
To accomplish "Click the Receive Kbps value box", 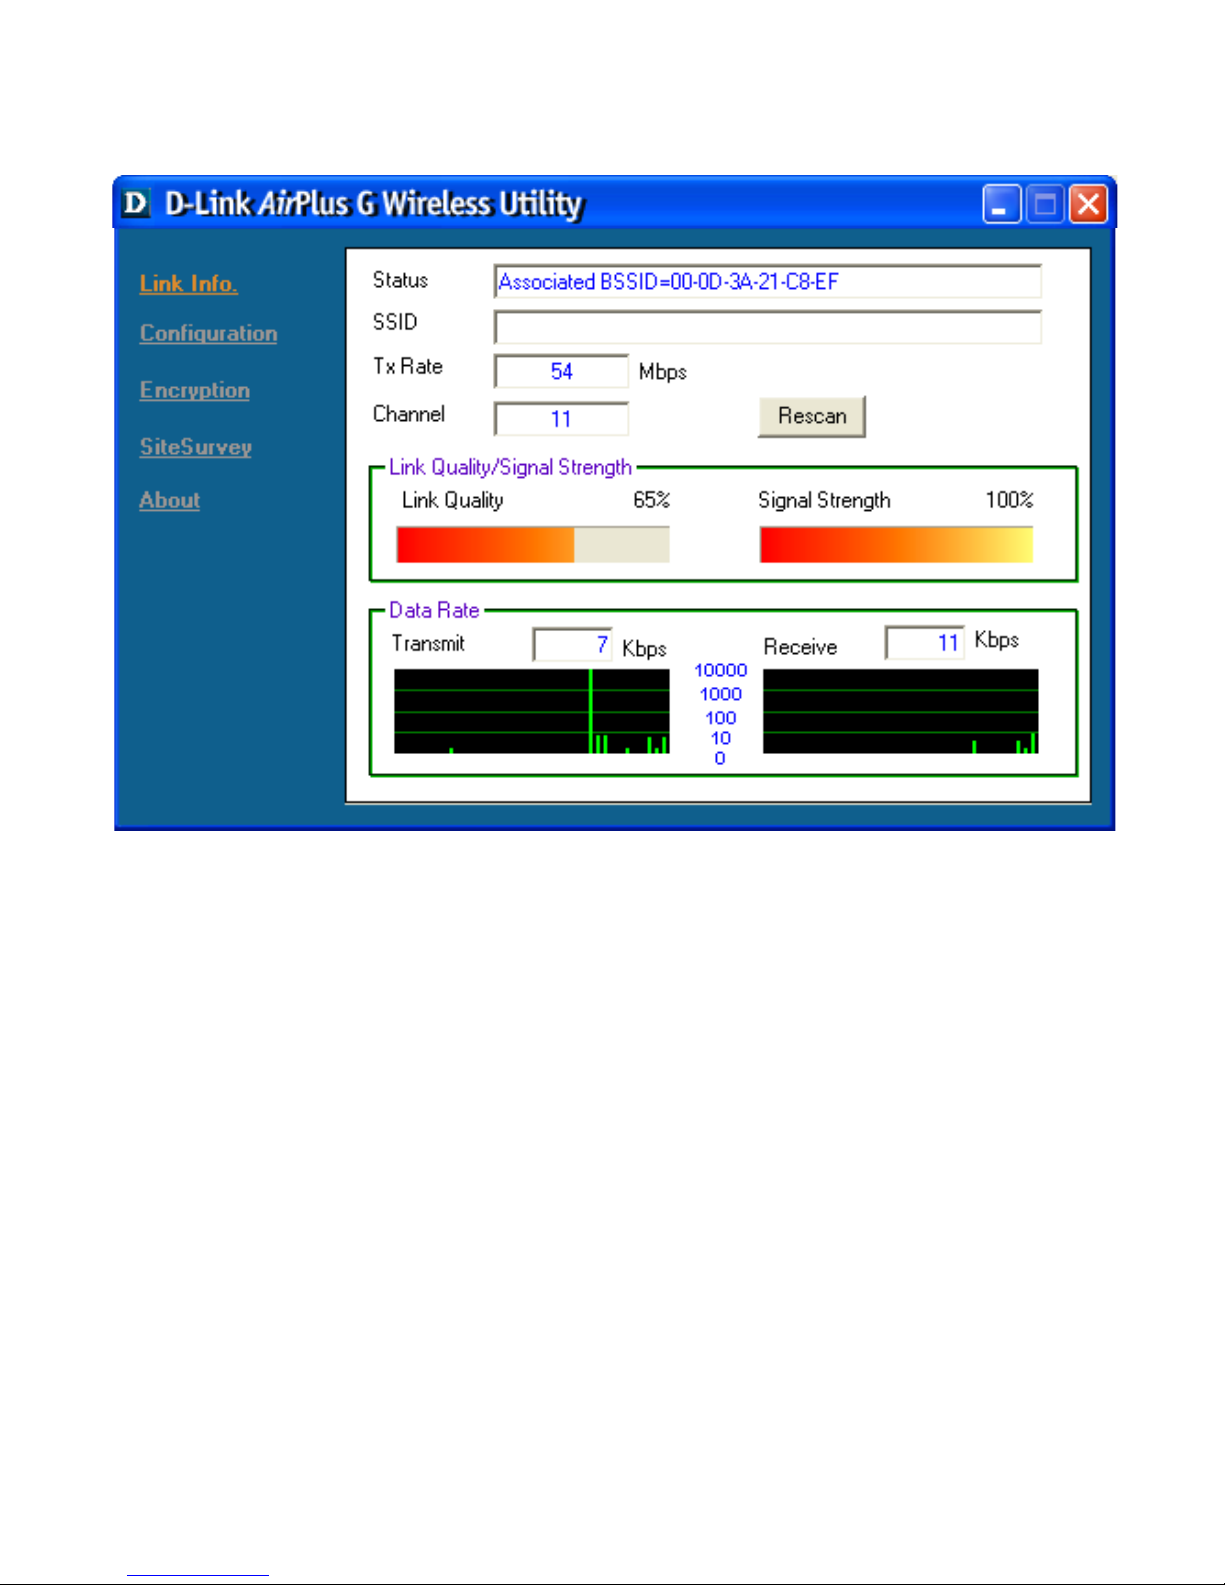I will (924, 643).
